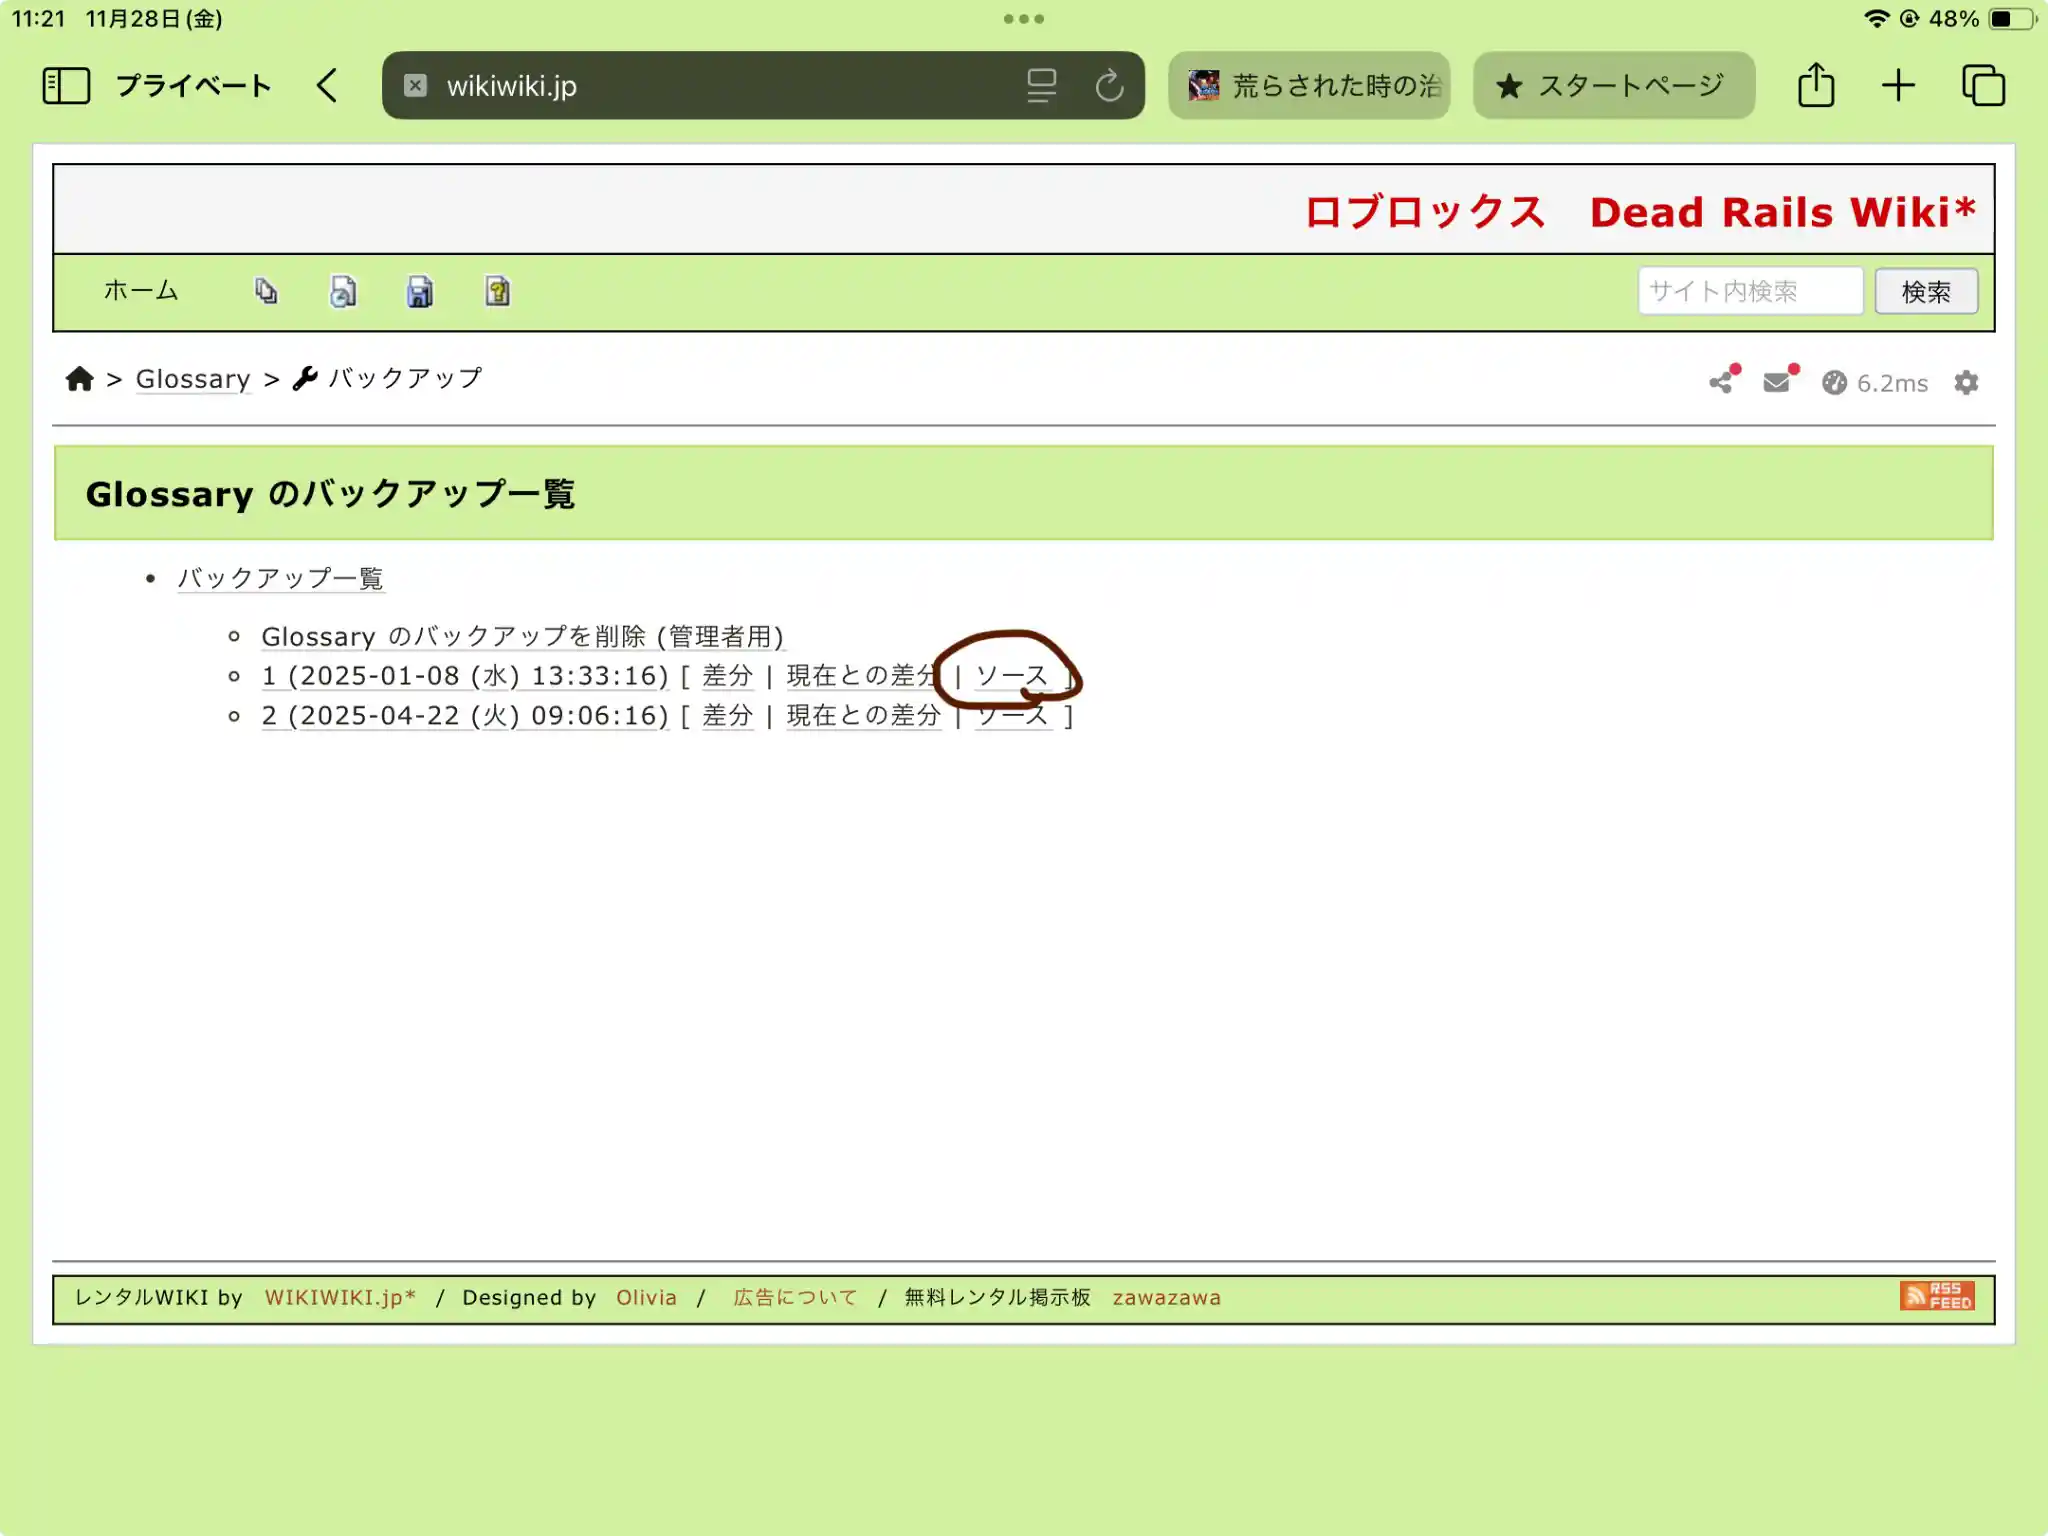
Task: Click the page list icon in wiki toolbar
Action: 266,291
